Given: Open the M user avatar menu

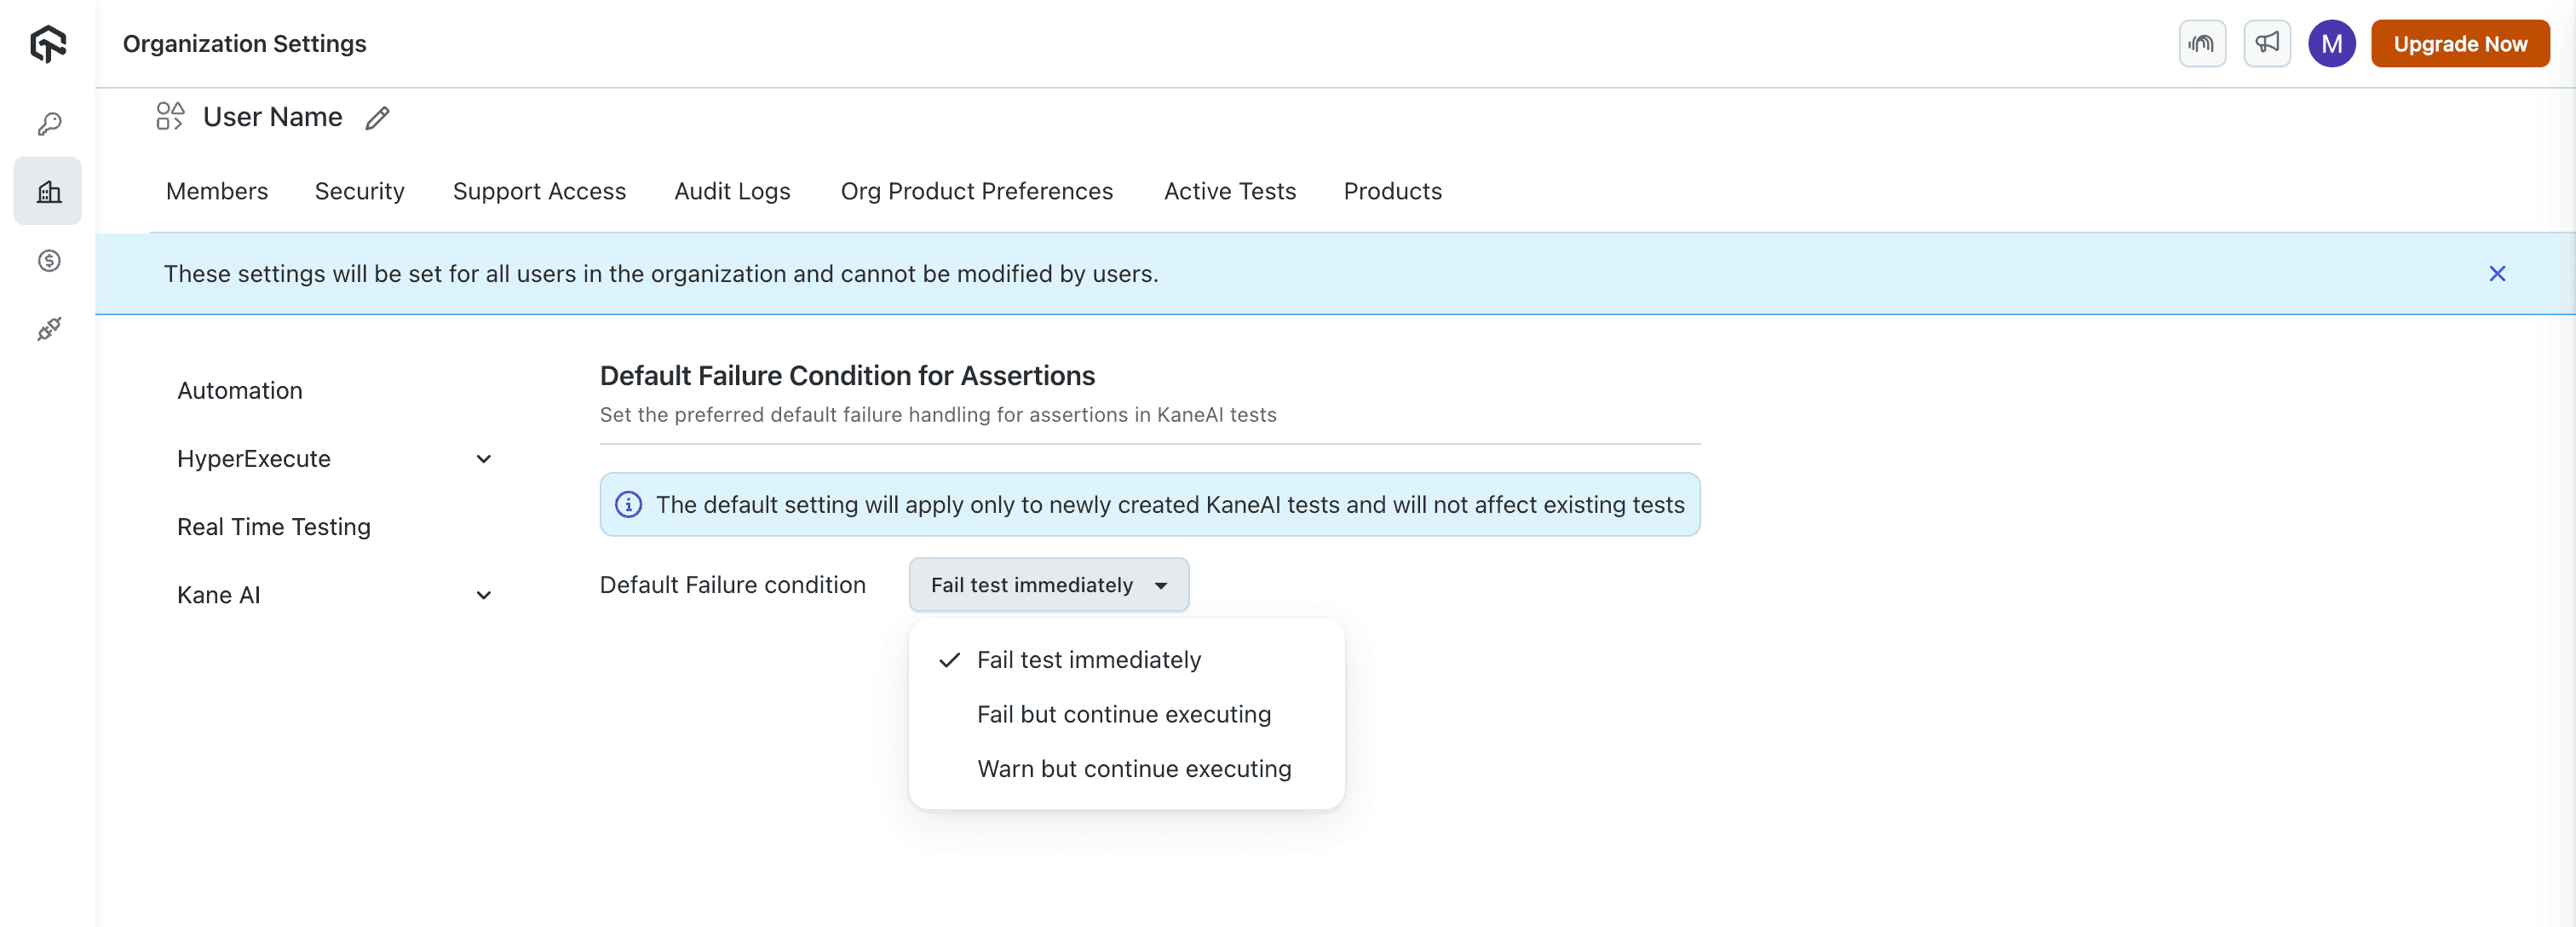Looking at the screenshot, I should (2331, 43).
